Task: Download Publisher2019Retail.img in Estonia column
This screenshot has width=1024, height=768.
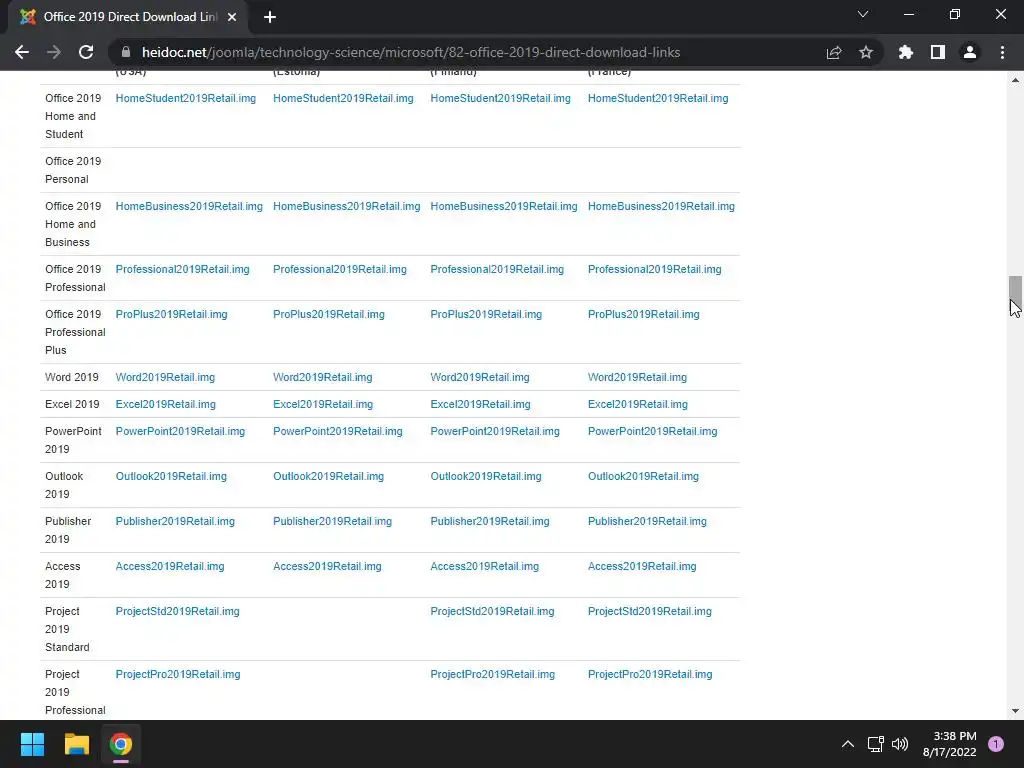Action: click(332, 521)
